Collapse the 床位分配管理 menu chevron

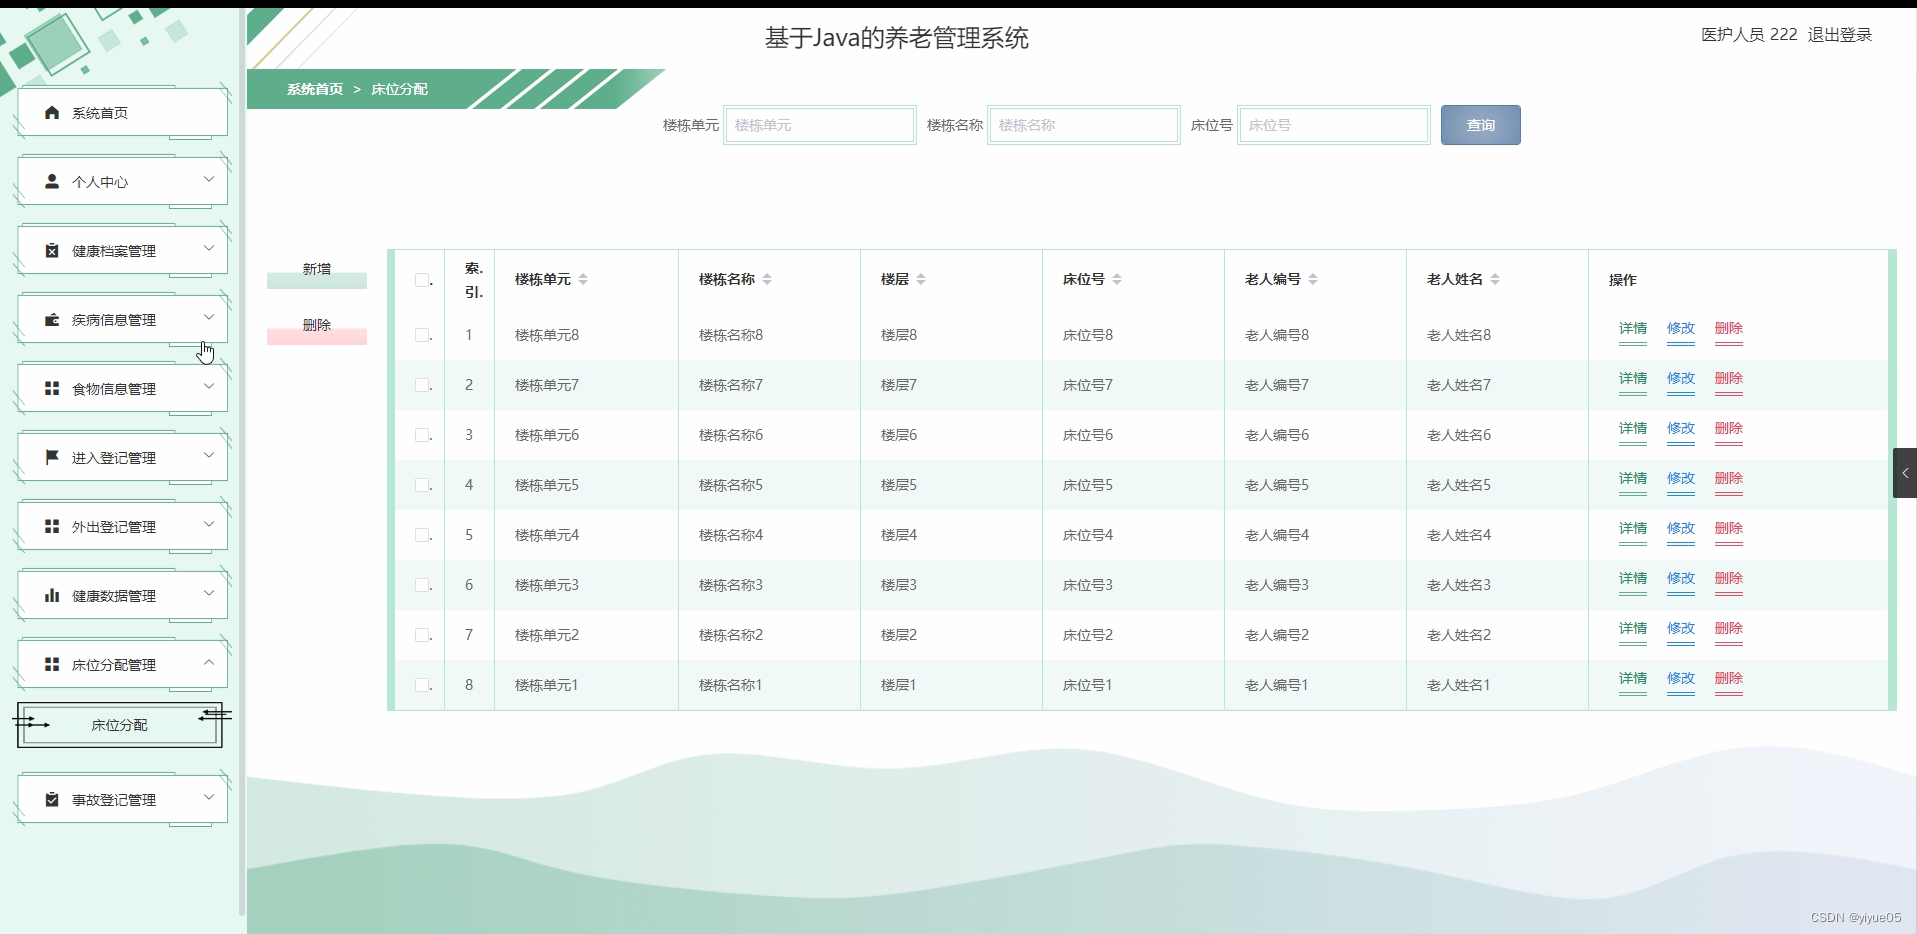click(x=209, y=662)
